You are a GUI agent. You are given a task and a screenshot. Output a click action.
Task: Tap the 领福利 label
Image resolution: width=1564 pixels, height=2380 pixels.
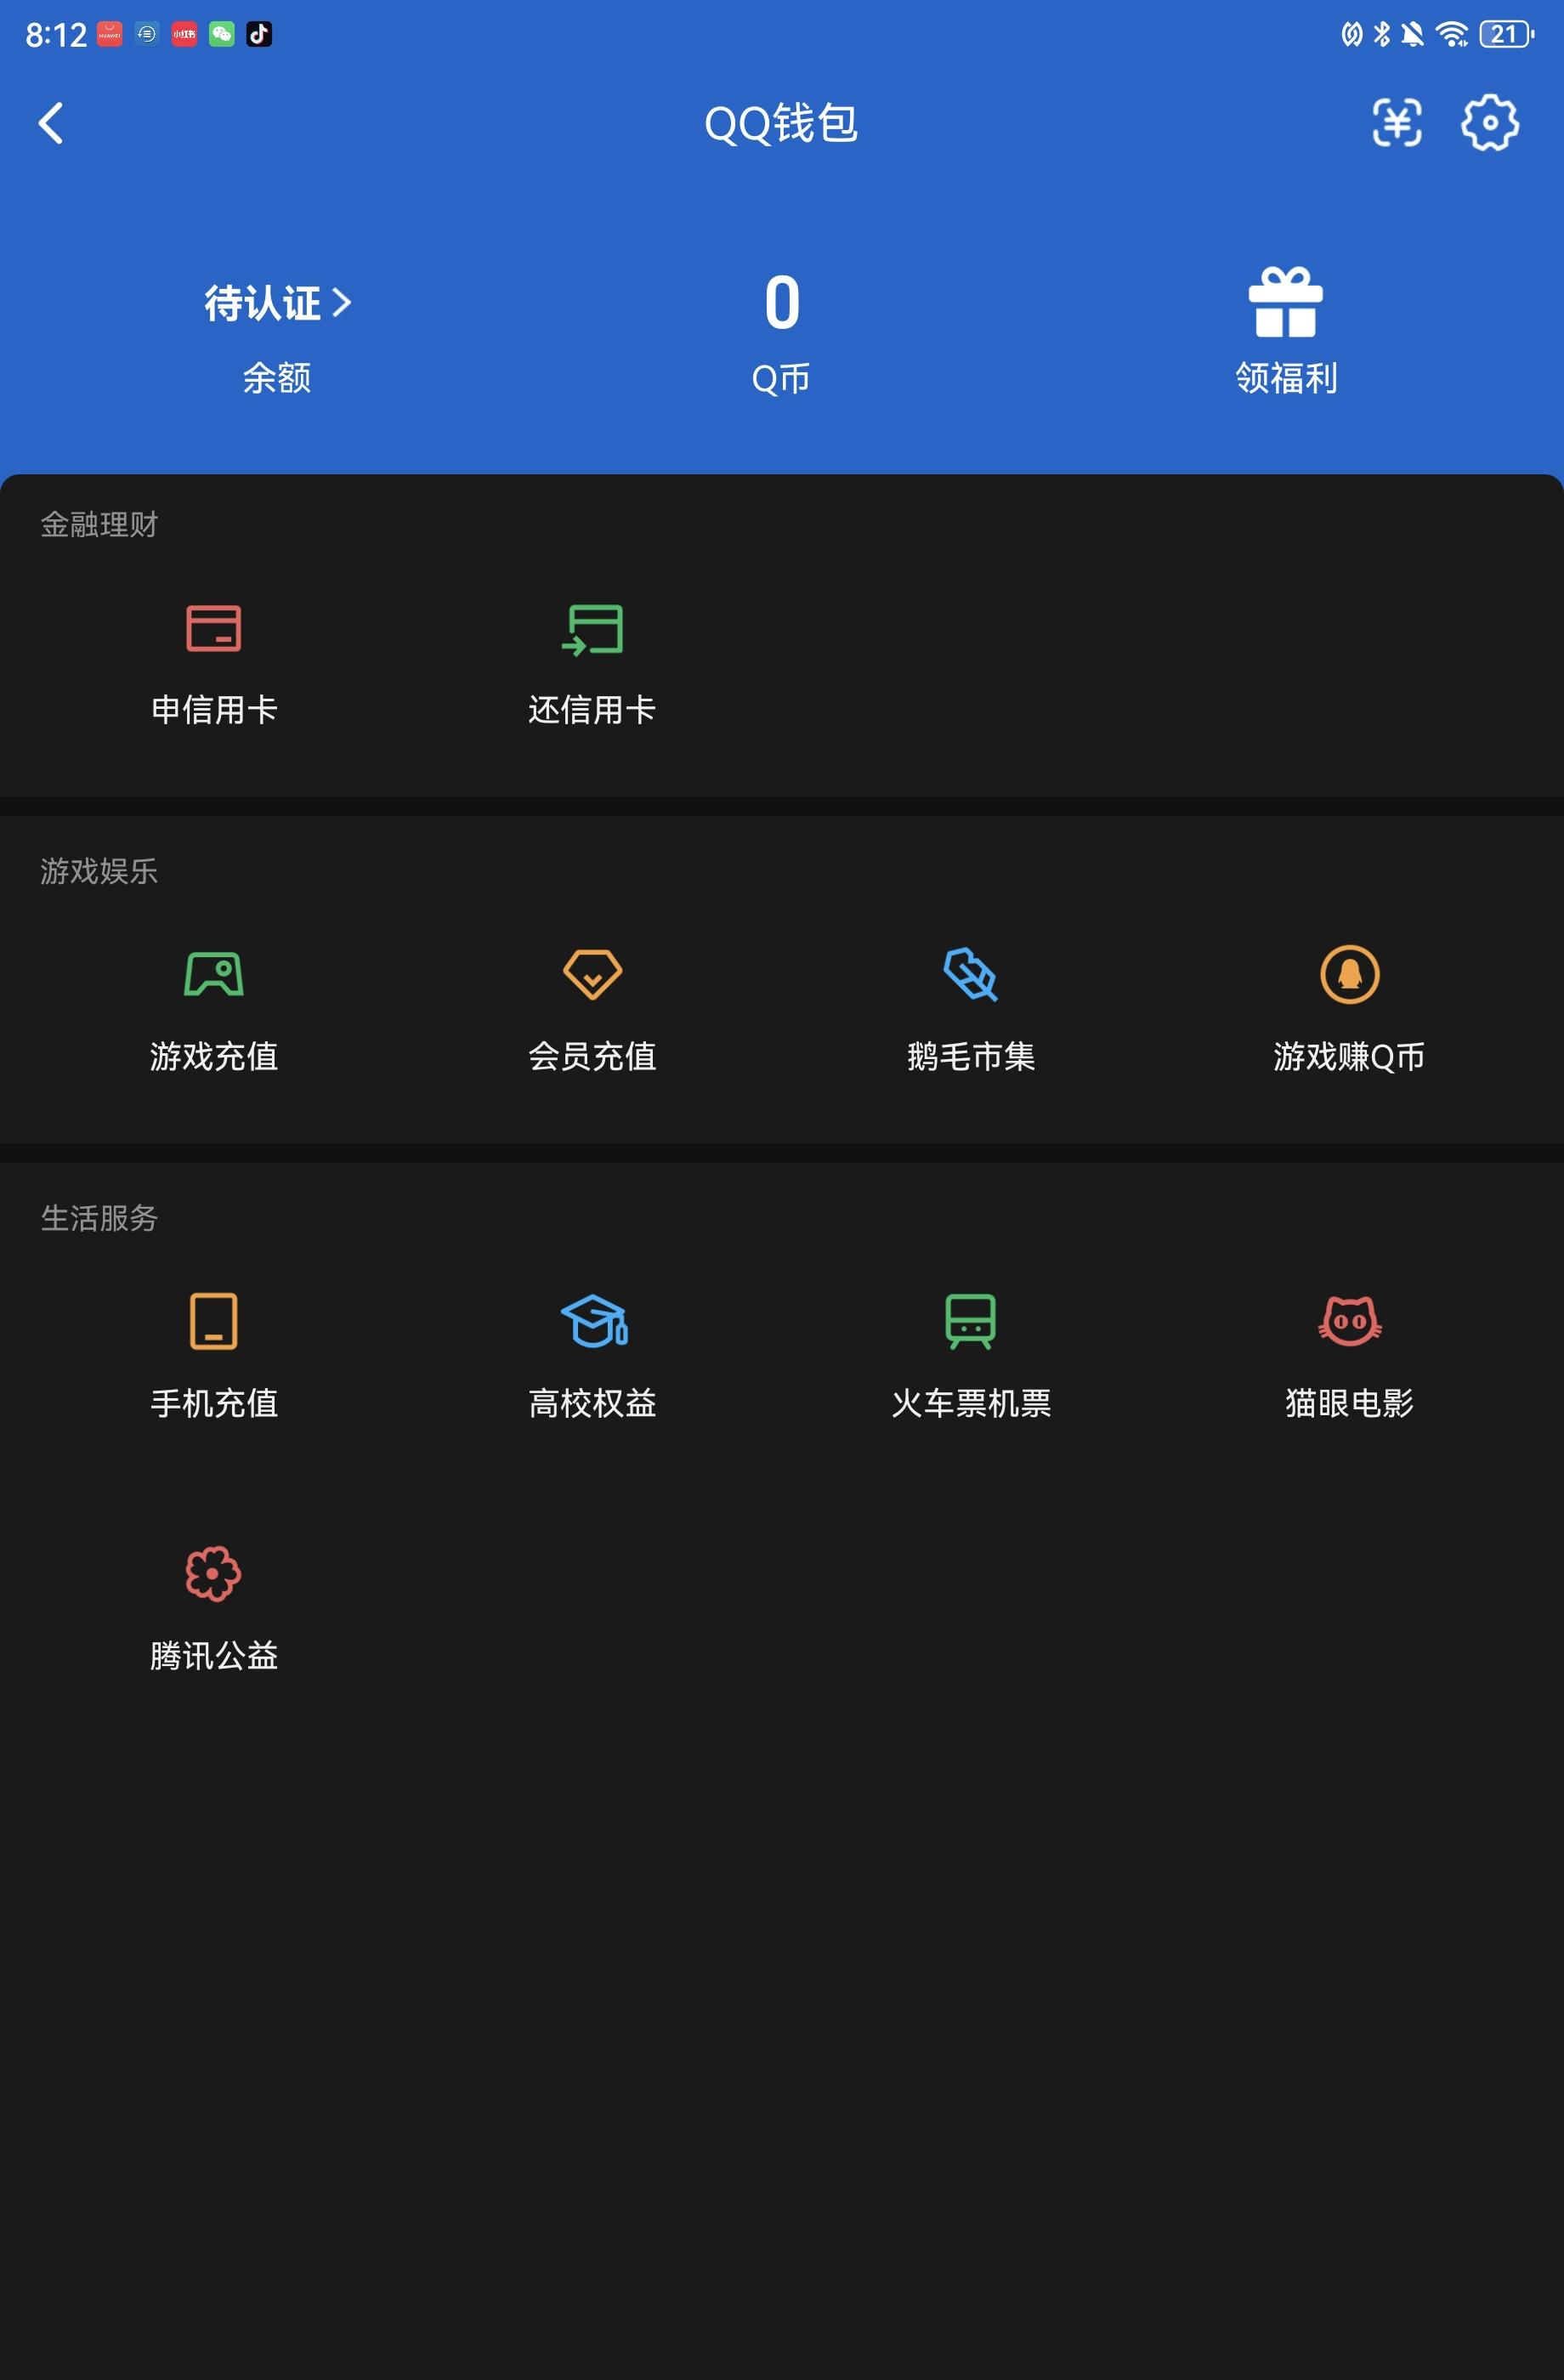coord(1286,378)
